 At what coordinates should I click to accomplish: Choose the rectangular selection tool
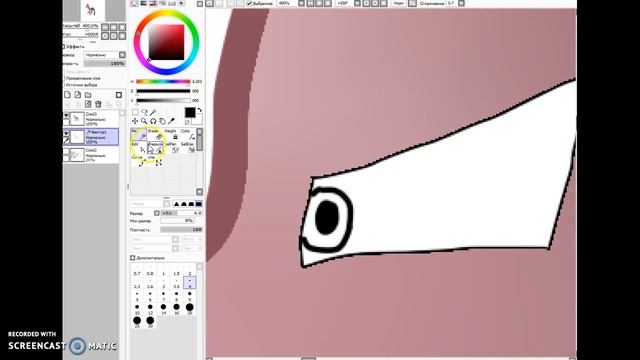point(135,112)
